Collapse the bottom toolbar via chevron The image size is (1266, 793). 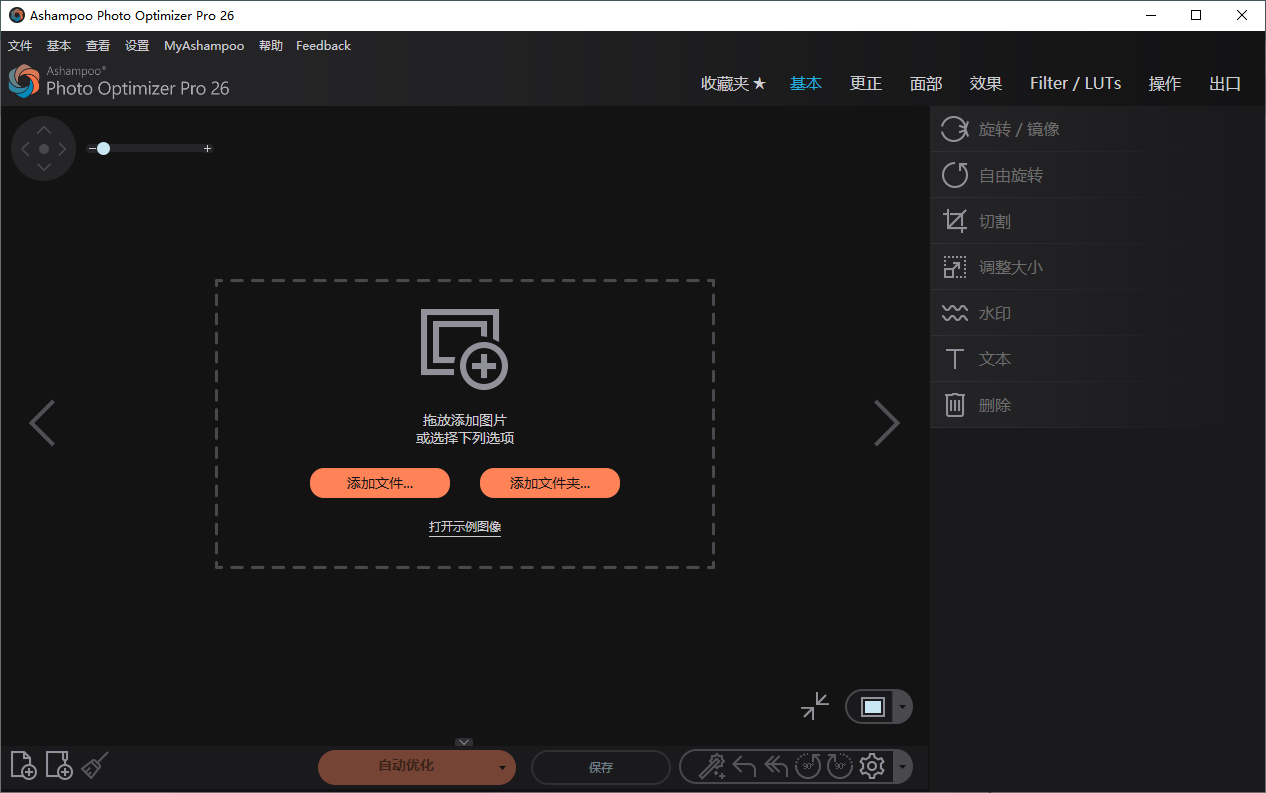(x=463, y=742)
